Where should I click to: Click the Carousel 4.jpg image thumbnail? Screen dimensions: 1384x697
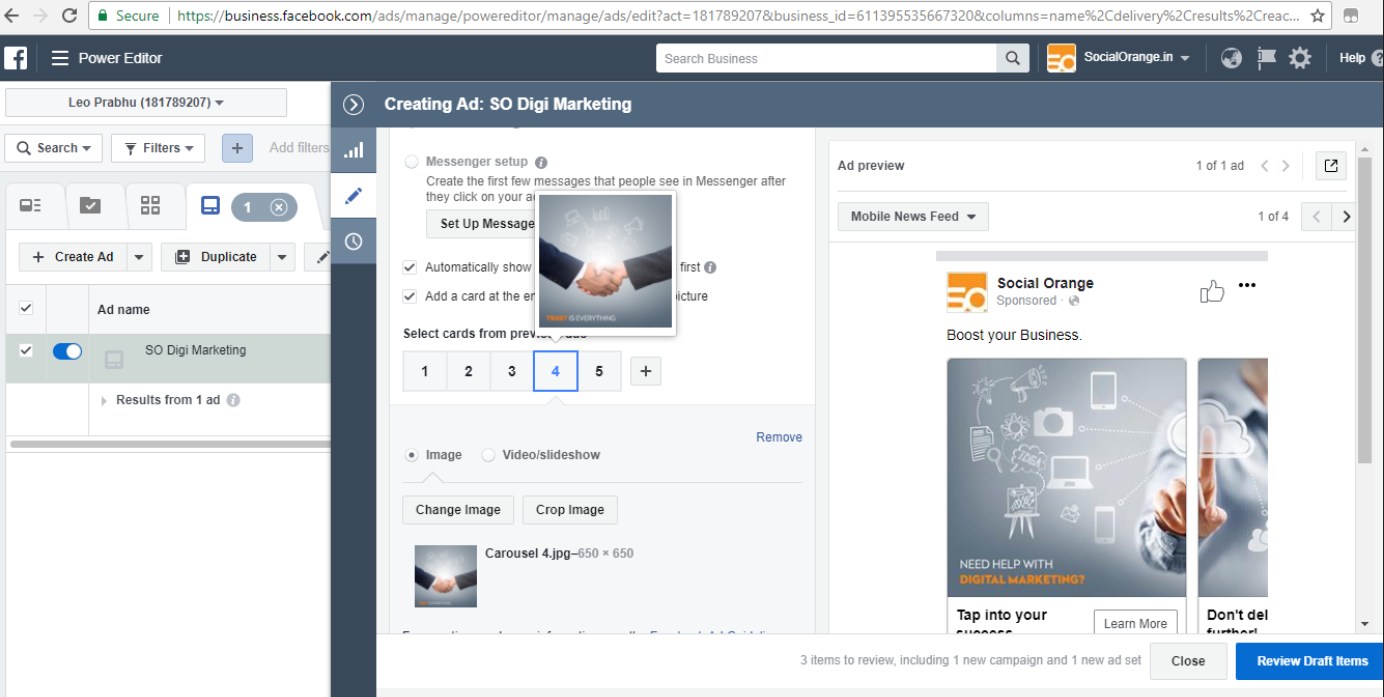(445, 576)
